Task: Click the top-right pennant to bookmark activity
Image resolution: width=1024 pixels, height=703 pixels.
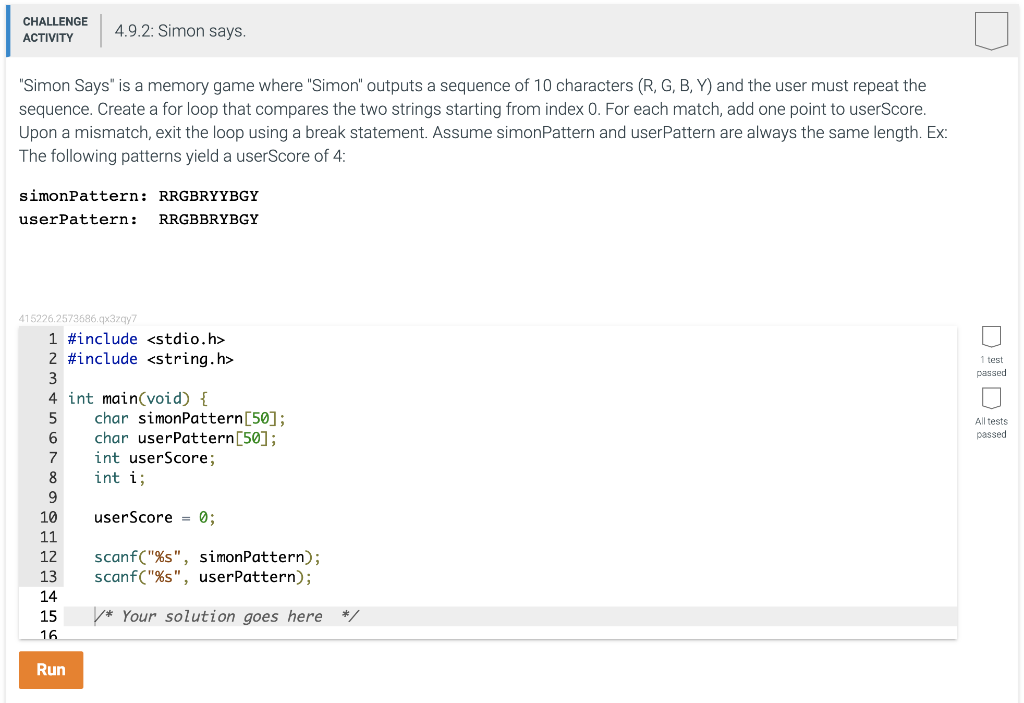Action: pos(991,31)
